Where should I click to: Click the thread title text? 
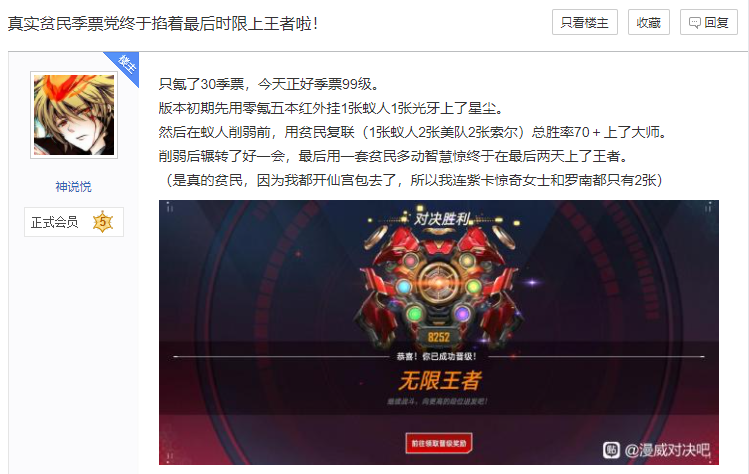coord(163,23)
